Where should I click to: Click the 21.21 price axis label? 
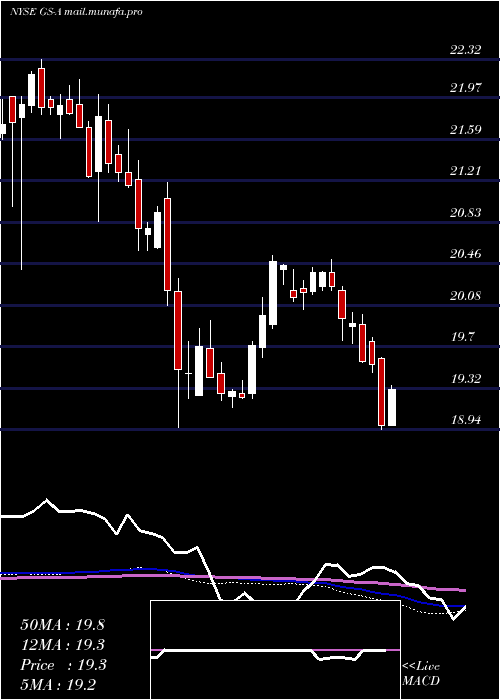click(x=466, y=171)
